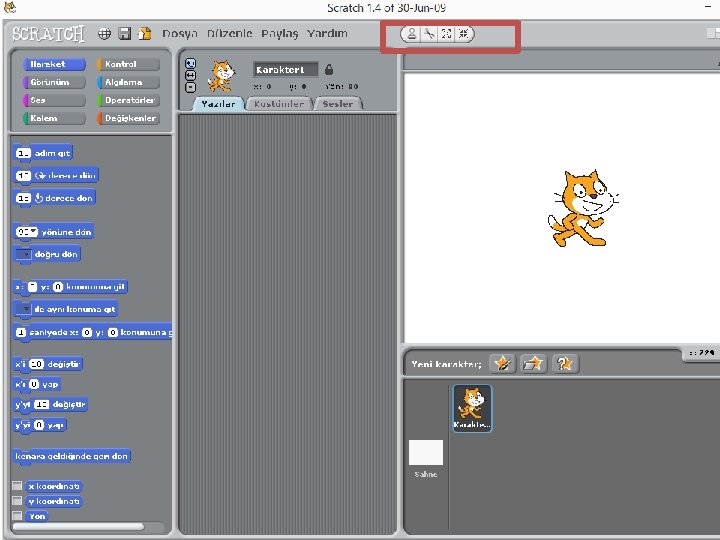Screen dimensions: 720x540
Task: Toggle the sprite drag lock icon
Action: click(x=329, y=70)
